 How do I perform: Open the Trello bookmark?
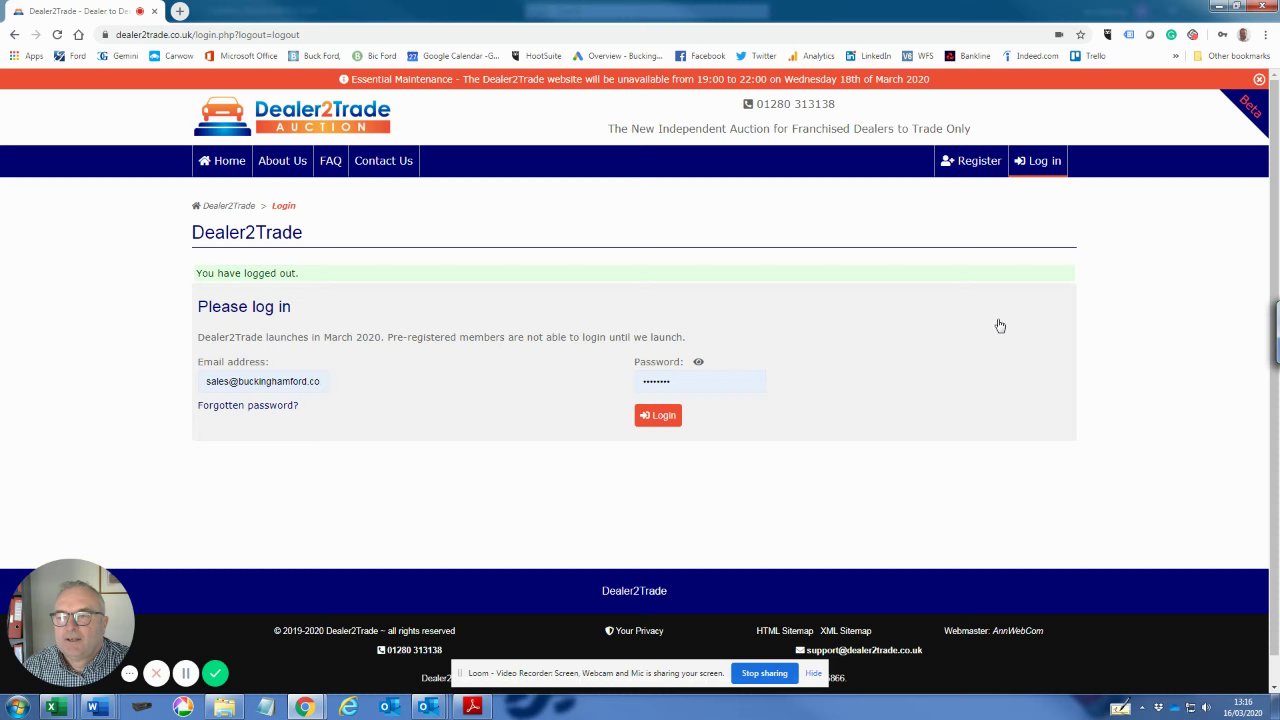pyautogui.click(x=1088, y=56)
